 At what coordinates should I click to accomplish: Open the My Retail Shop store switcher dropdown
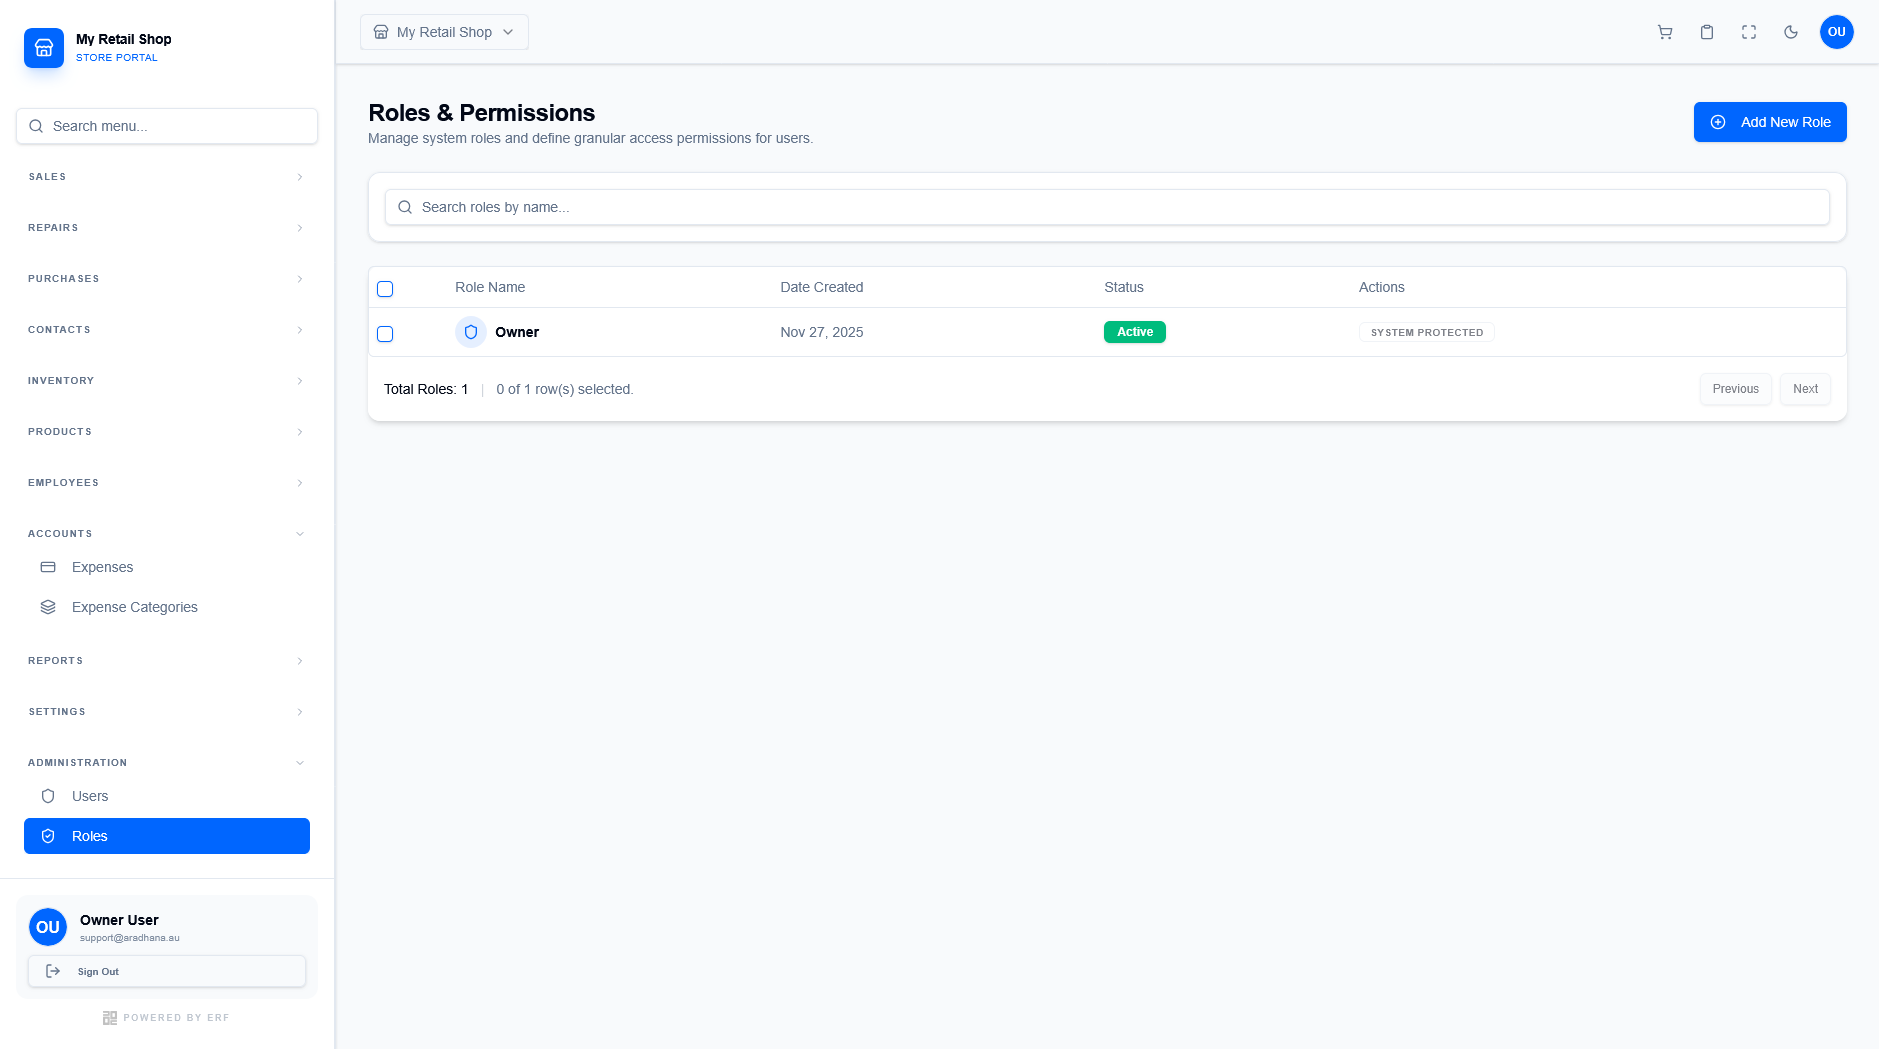click(443, 31)
